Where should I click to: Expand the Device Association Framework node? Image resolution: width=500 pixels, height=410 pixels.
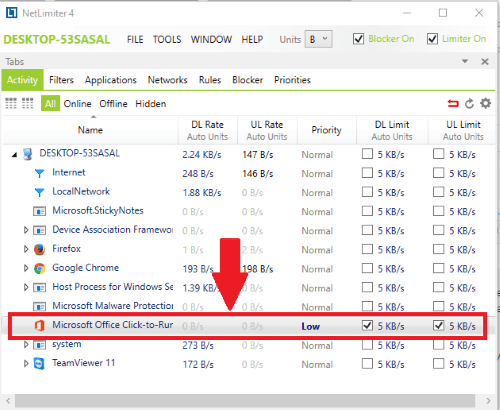coord(26,230)
